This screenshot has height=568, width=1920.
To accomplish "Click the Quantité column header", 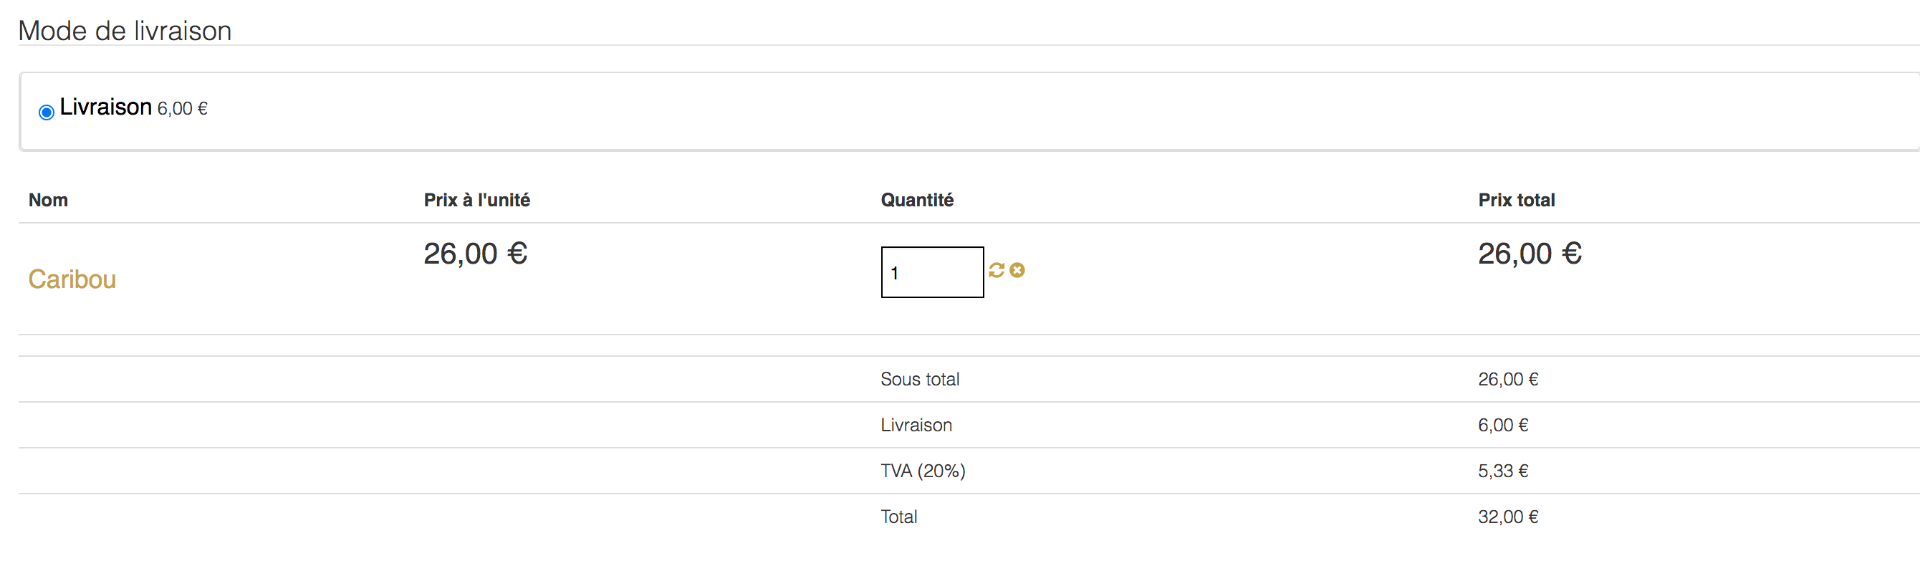I will click(917, 200).
